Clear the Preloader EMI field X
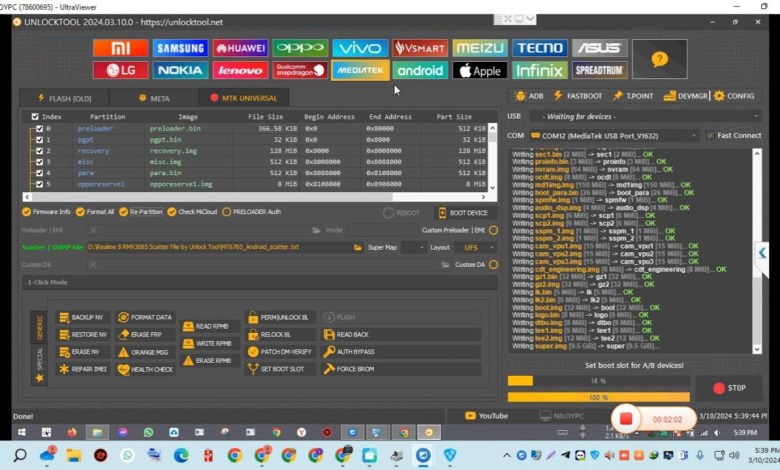This screenshot has width=780, height=470. [x=93, y=230]
